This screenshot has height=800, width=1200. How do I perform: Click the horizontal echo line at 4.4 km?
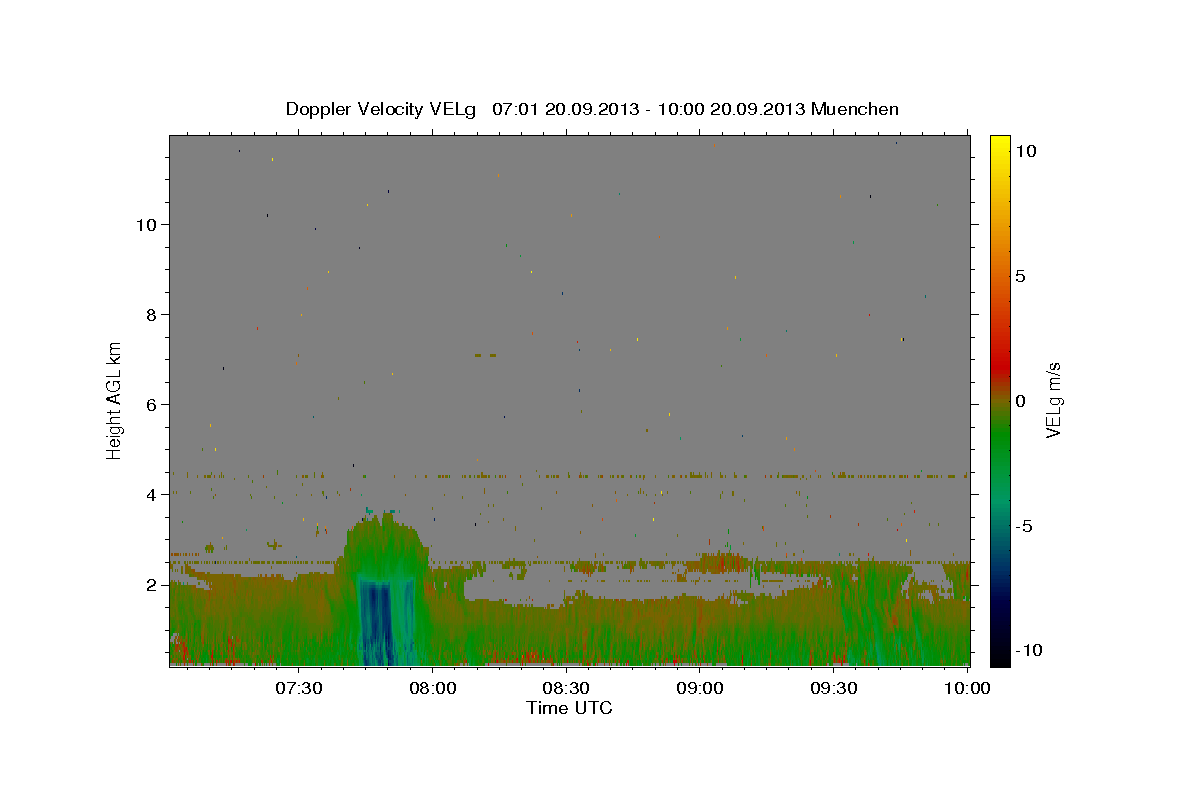pos(569,476)
